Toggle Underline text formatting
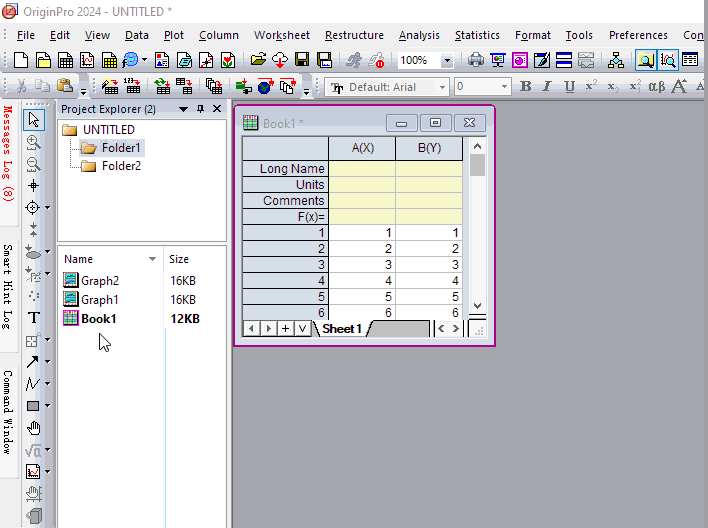The image size is (708, 528). [569, 87]
